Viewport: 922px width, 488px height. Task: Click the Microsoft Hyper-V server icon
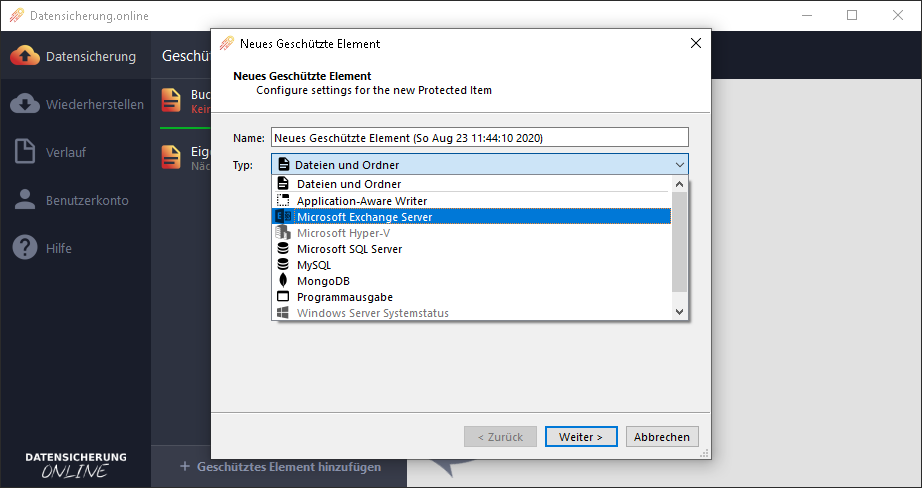click(283, 233)
